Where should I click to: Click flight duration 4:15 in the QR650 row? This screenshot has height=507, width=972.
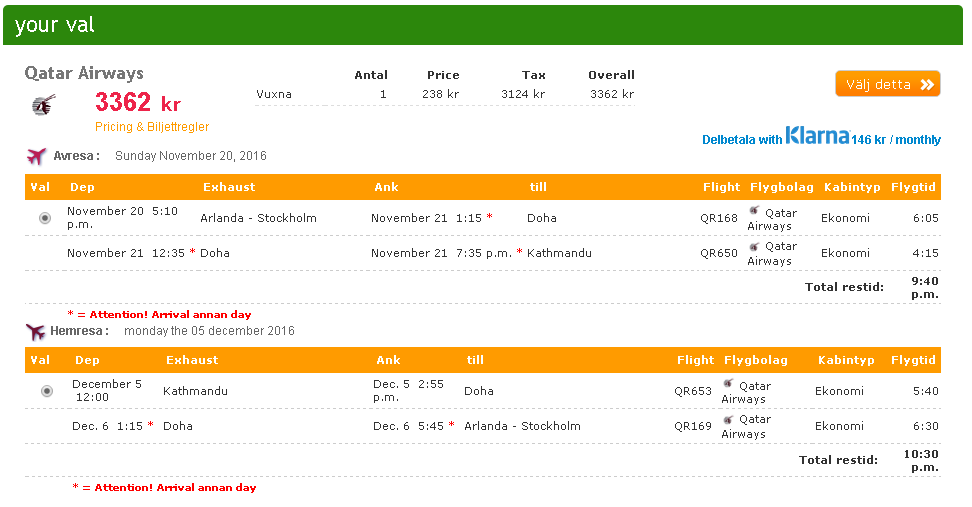(926, 253)
